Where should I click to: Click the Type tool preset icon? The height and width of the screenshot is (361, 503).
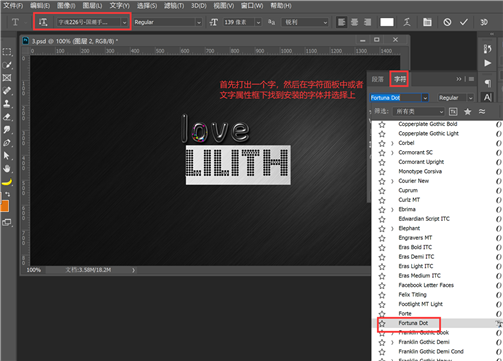[x=15, y=22]
